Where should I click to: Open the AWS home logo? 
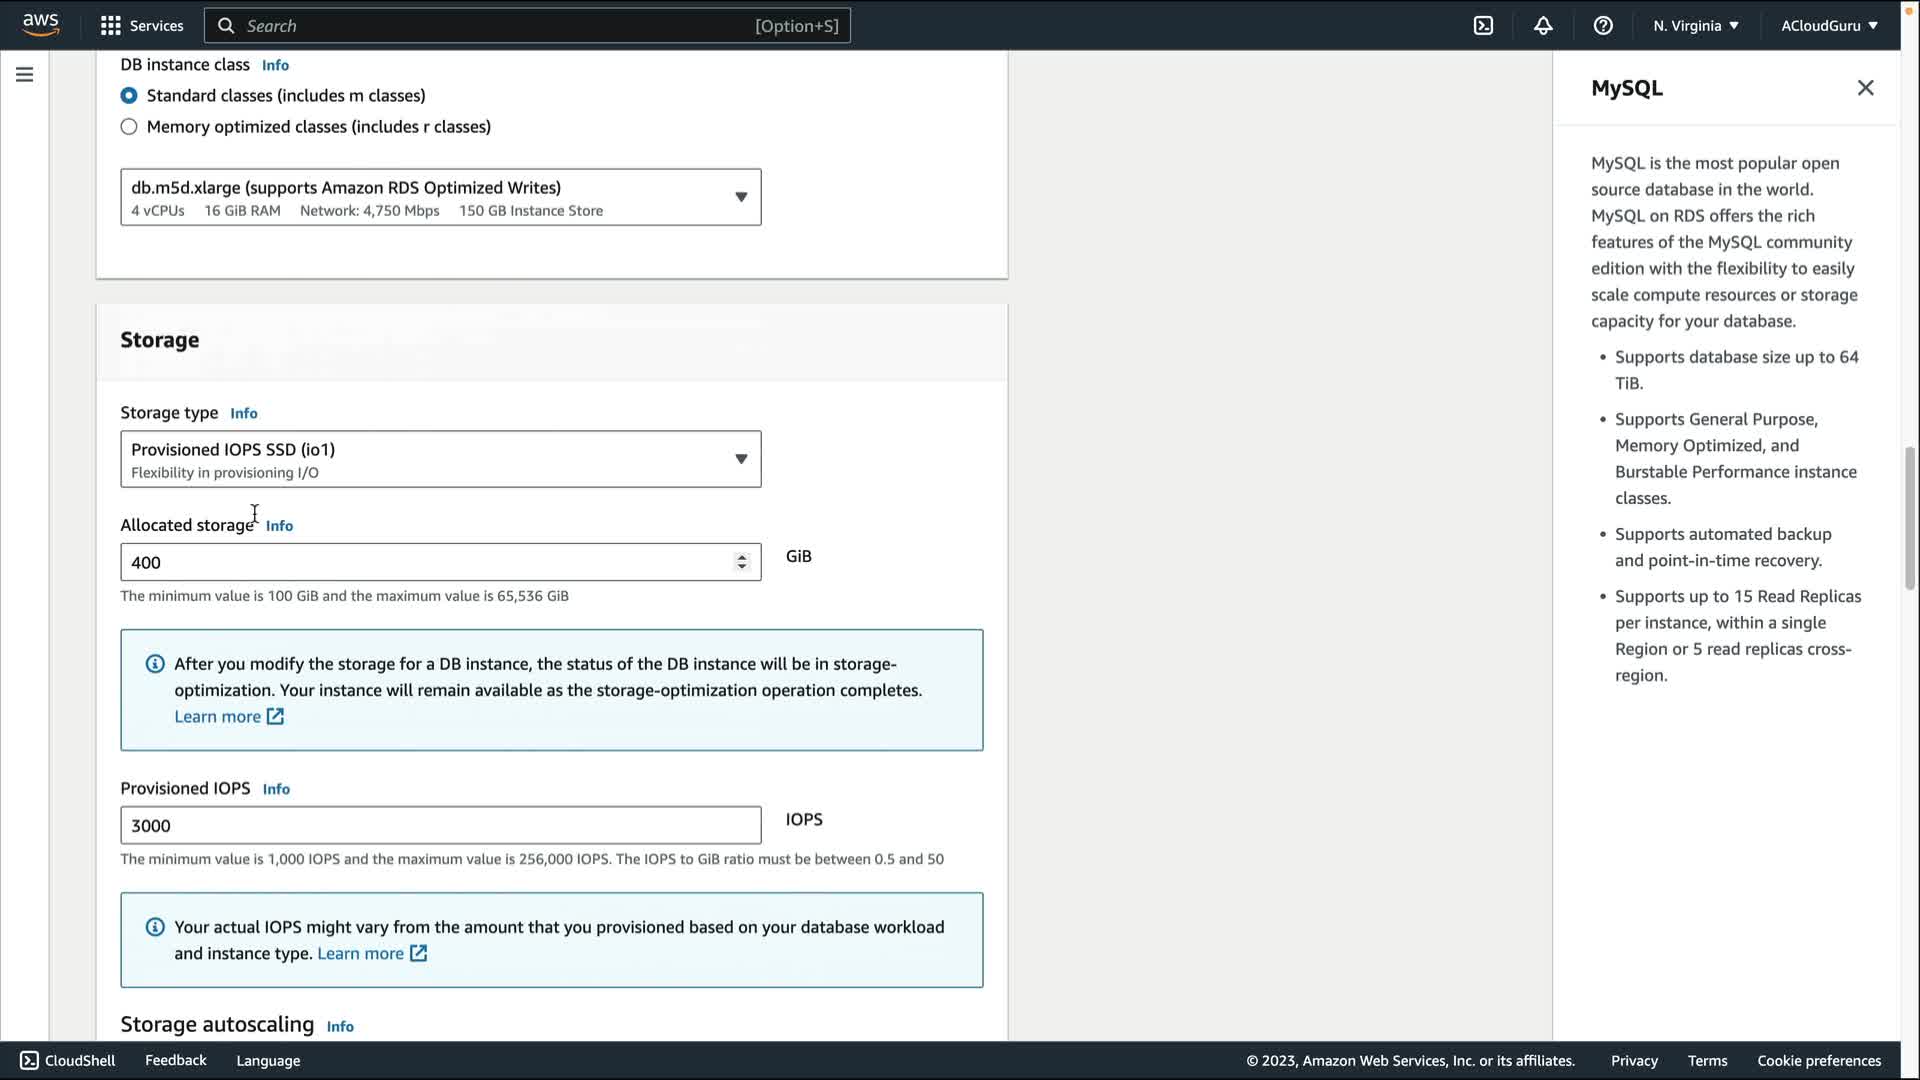[41, 24]
